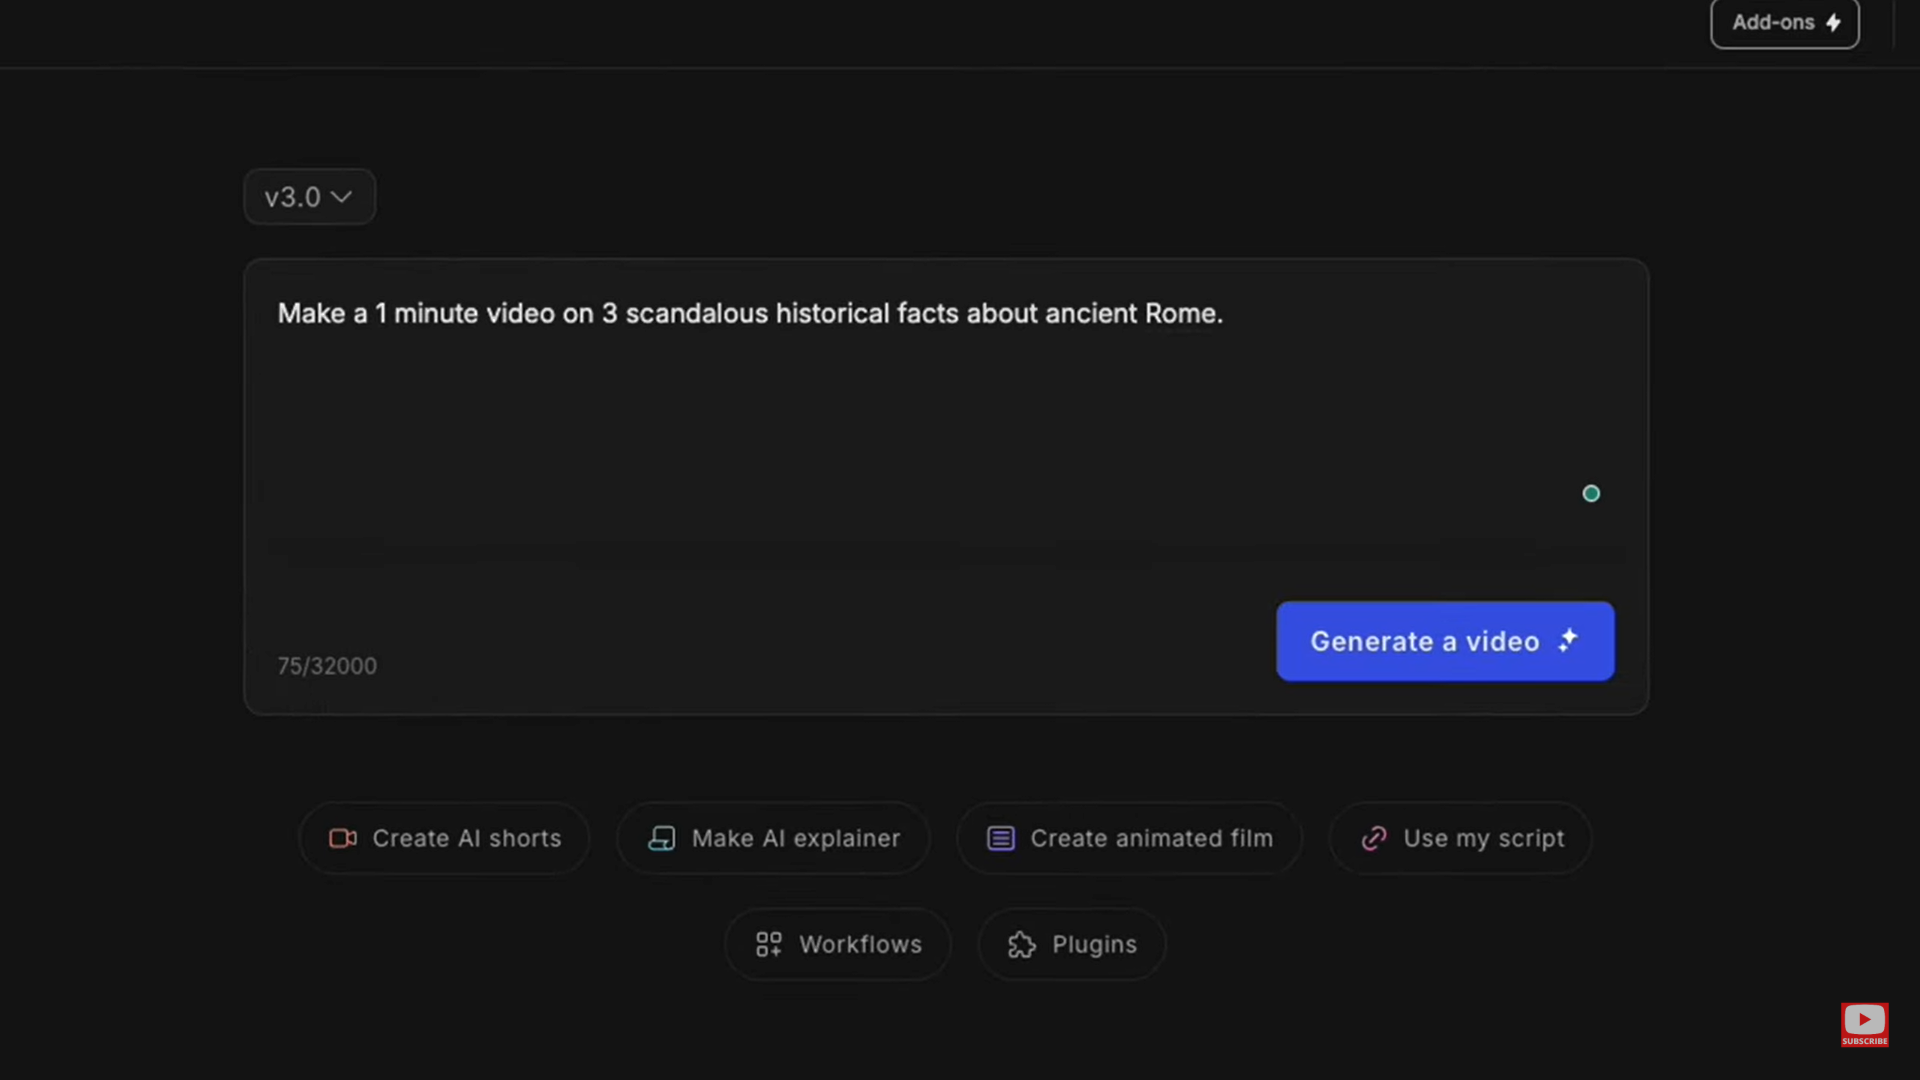The width and height of the screenshot is (1920, 1080).
Task: Open the Plugins menu
Action: tap(1071, 944)
